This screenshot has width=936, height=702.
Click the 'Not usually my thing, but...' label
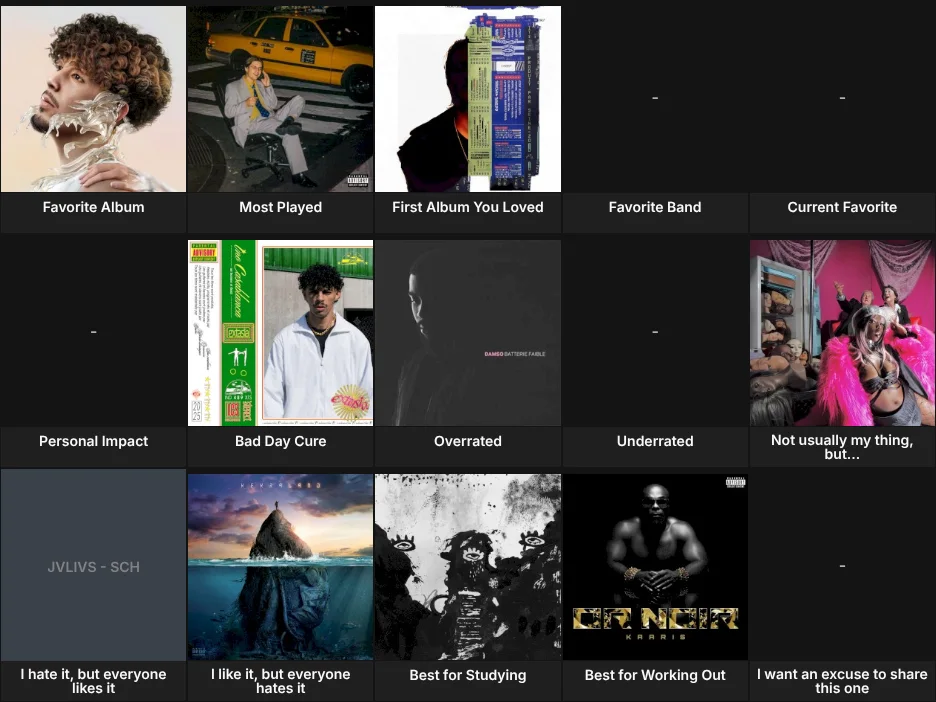(842, 447)
